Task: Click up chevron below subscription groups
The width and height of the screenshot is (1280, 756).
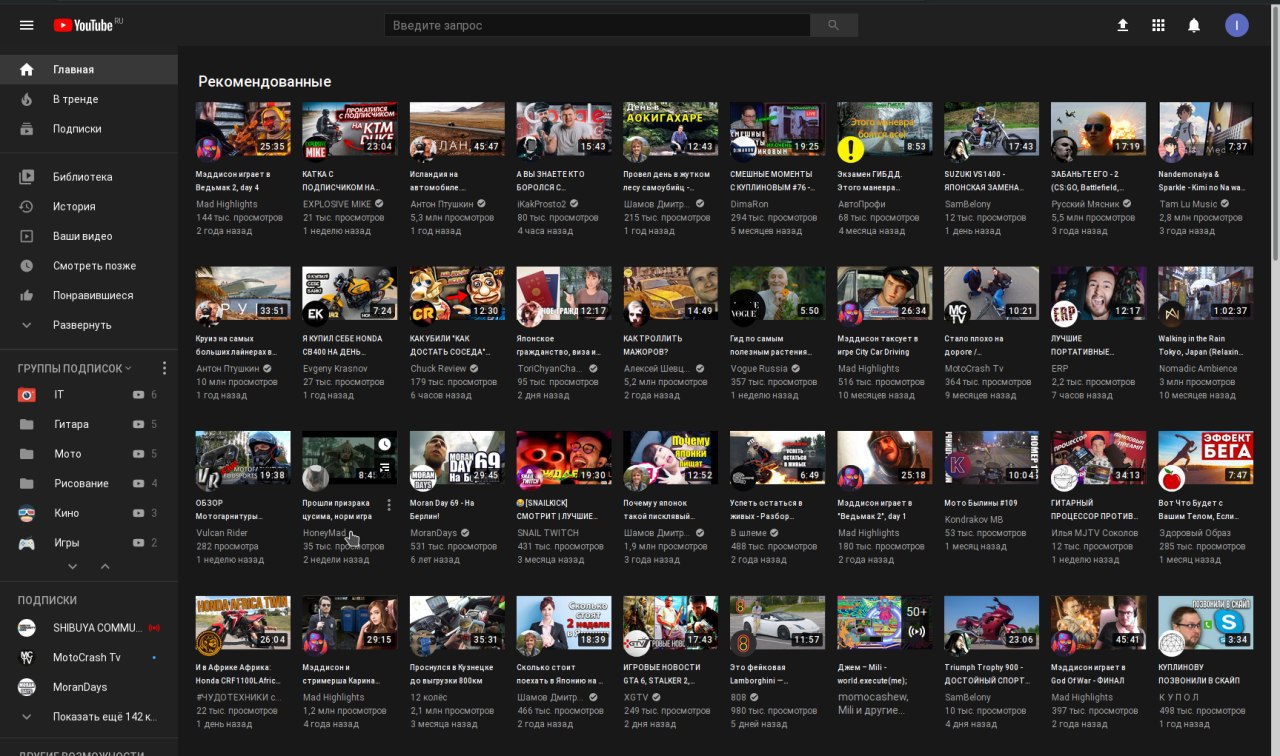Action: [x=105, y=567]
